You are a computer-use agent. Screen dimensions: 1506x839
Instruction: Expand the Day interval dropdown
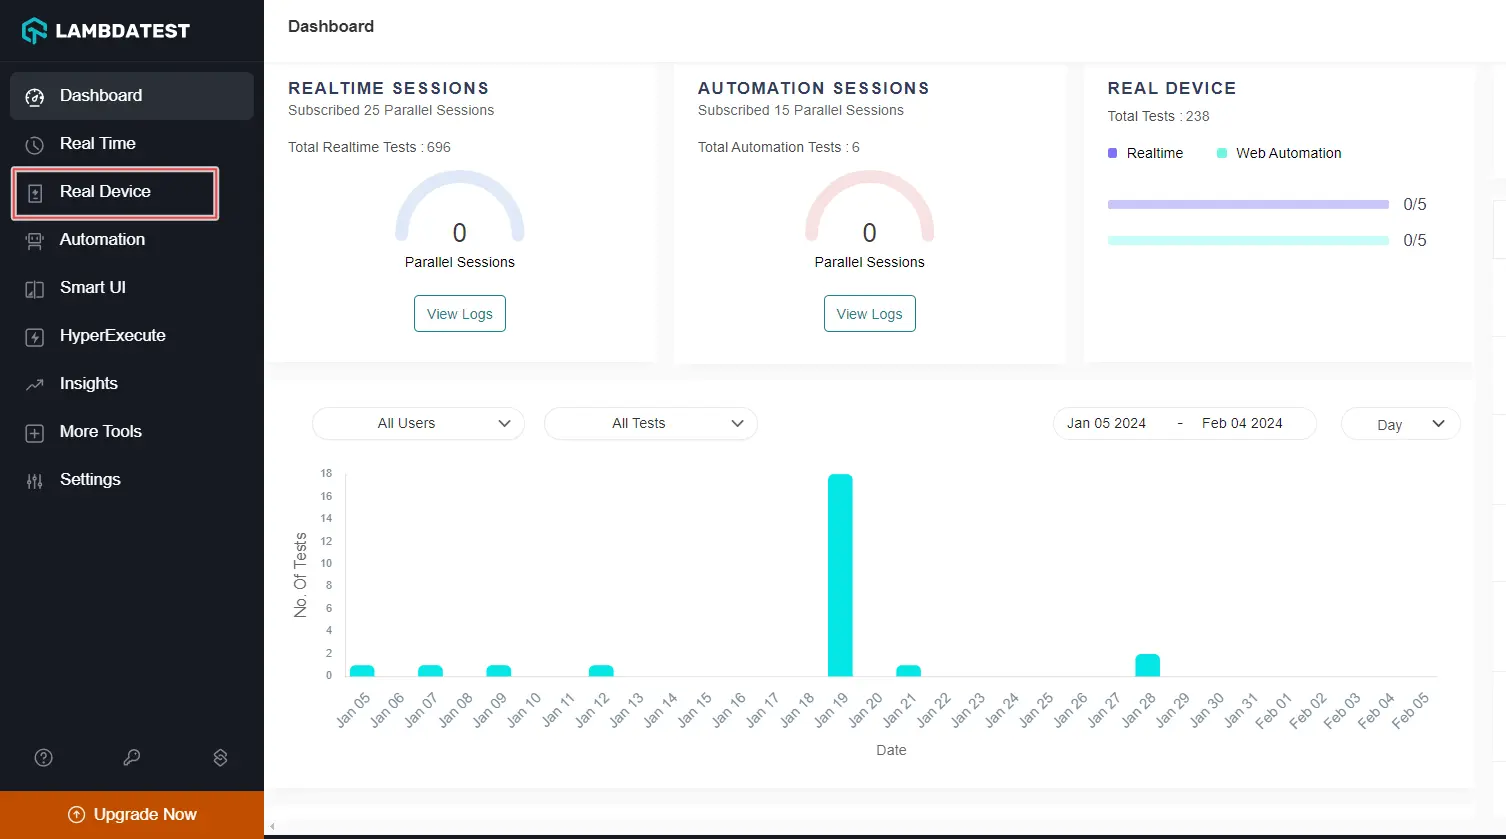[x=1400, y=424]
